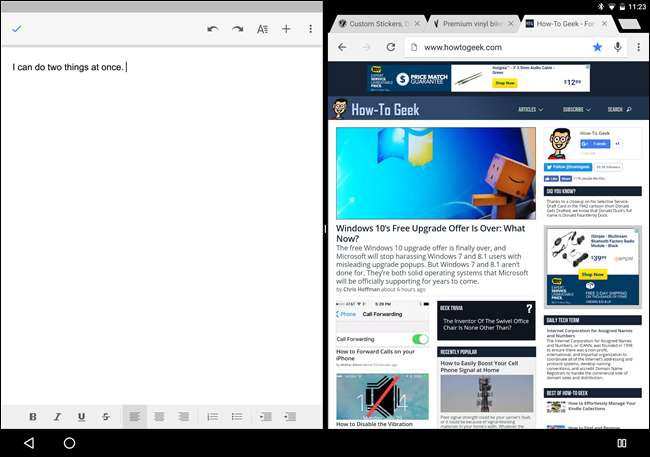This screenshot has height=457, width=650.
Task: Expand the Articles dropdown menu
Action: (530, 109)
